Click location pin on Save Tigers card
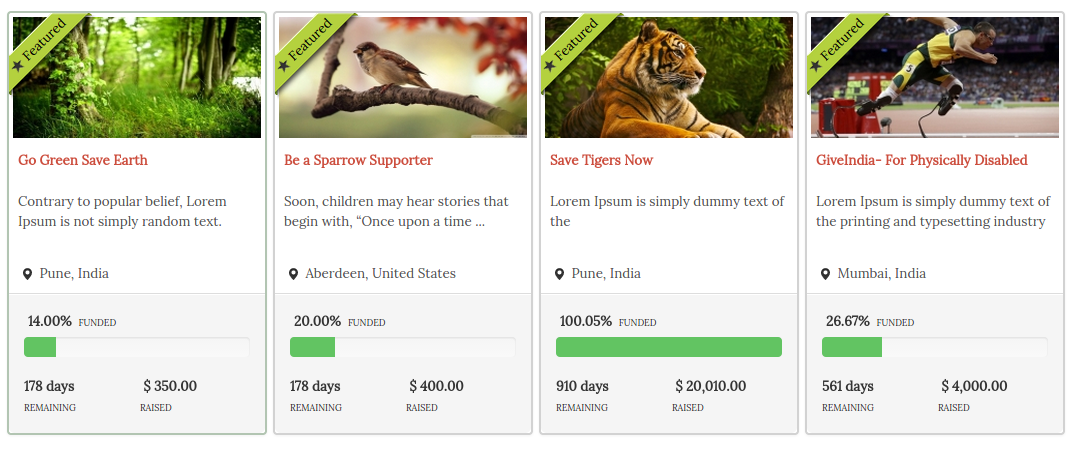1075x449 pixels. [x=559, y=274]
